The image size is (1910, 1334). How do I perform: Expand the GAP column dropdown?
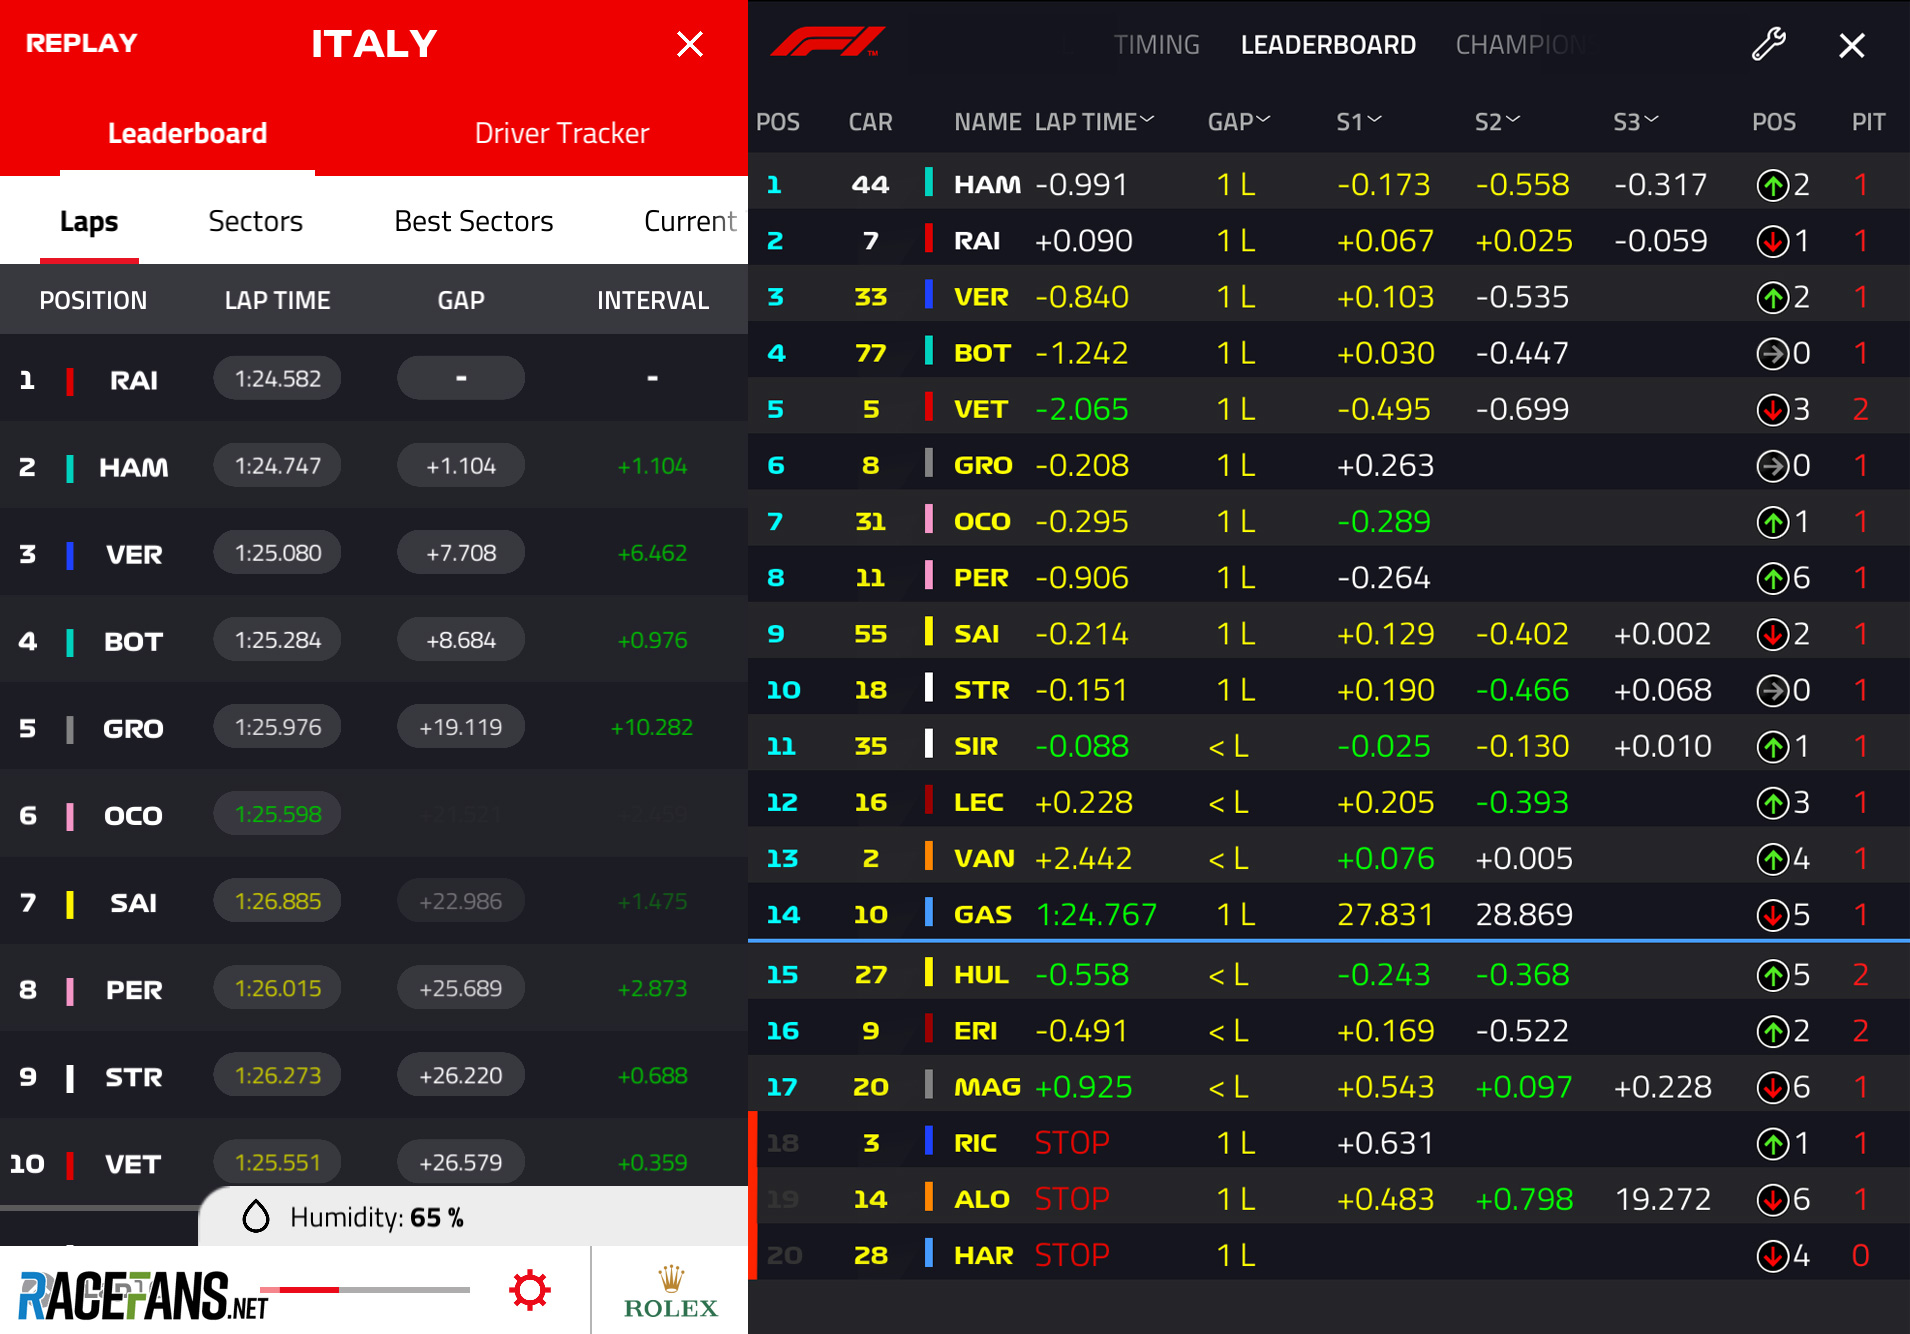1263,119
